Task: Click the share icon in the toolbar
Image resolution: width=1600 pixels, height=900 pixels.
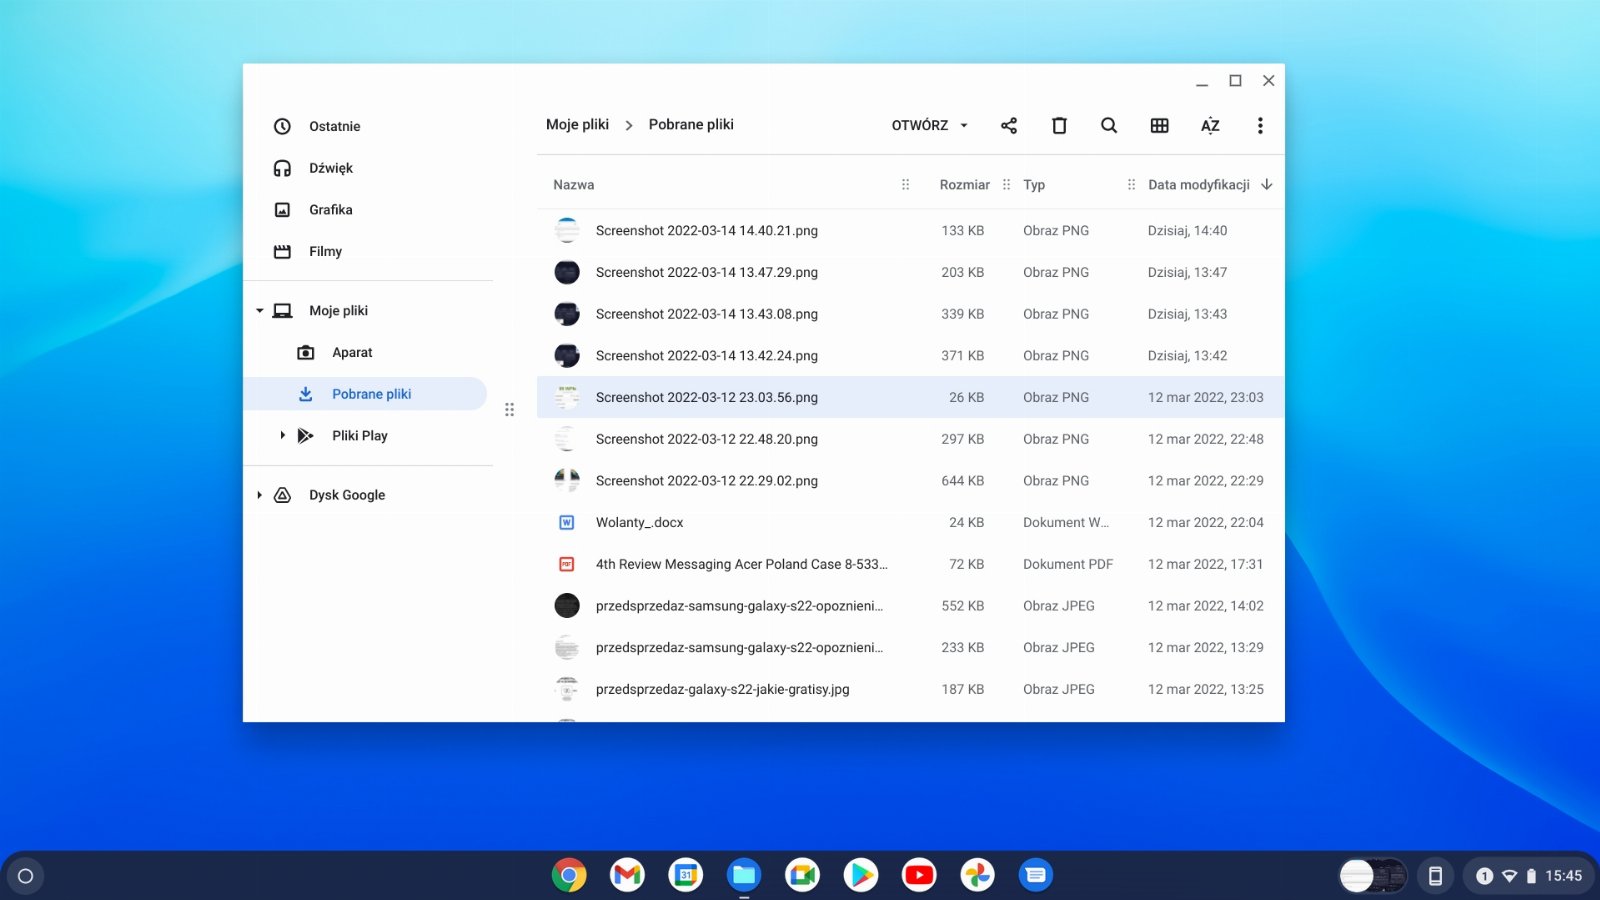Action: [x=1009, y=125]
